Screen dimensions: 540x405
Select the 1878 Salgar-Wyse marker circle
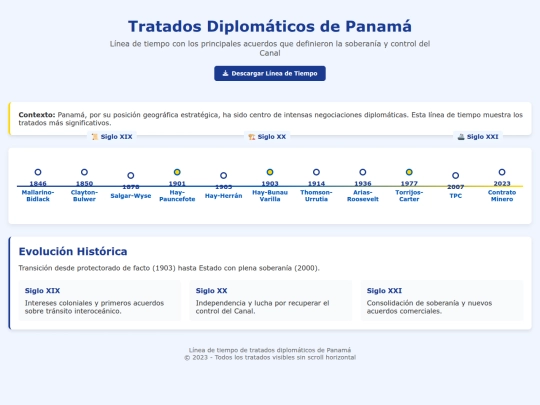[x=131, y=175]
